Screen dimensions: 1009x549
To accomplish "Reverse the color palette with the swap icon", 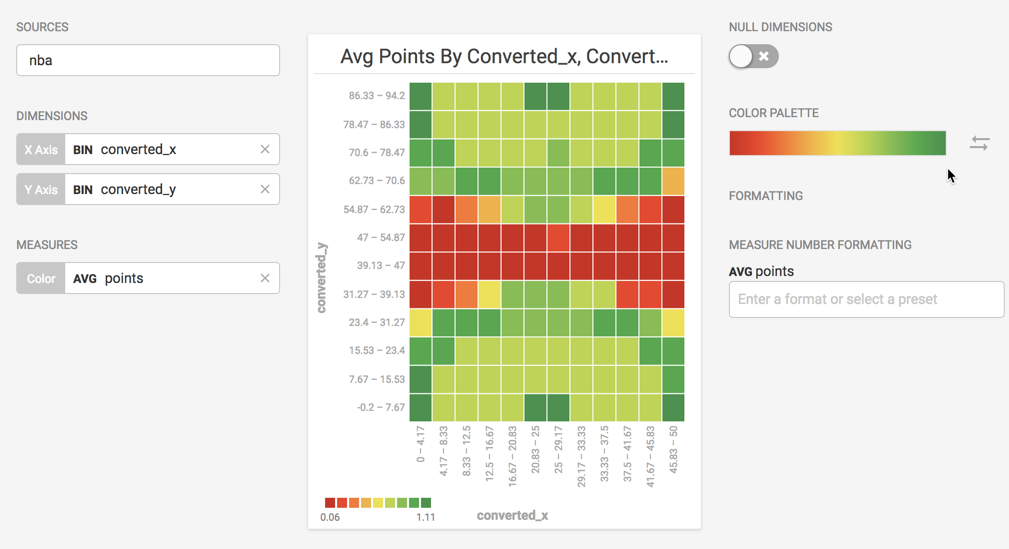I will (x=979, y=144).
